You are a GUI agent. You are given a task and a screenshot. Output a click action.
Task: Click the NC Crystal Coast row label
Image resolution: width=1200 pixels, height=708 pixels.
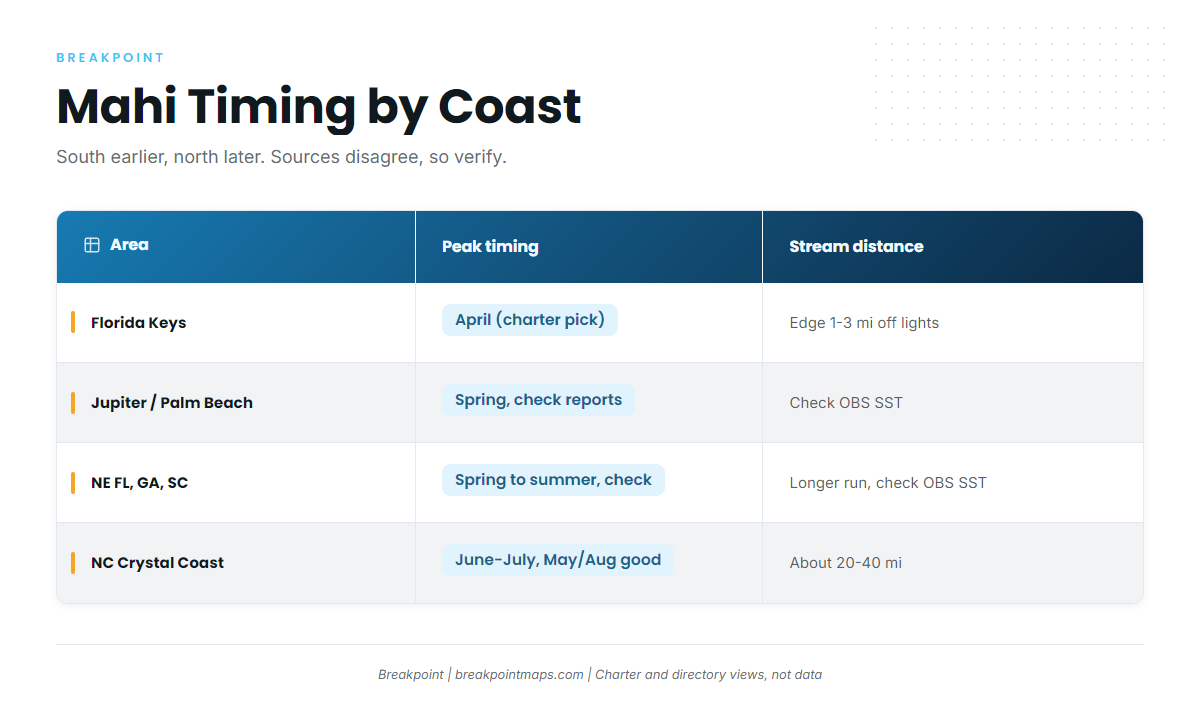coord(157,563)
